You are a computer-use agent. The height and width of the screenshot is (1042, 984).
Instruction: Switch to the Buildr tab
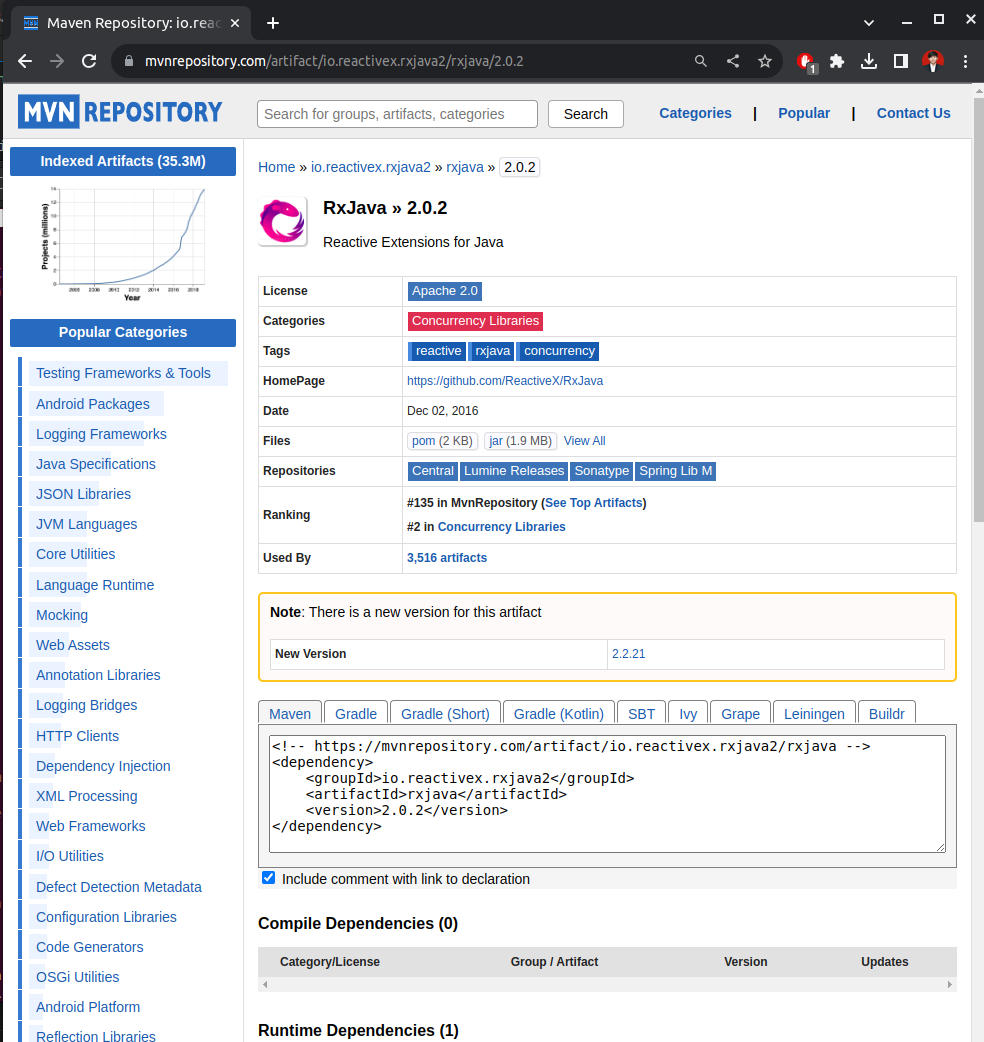[886, 714]
